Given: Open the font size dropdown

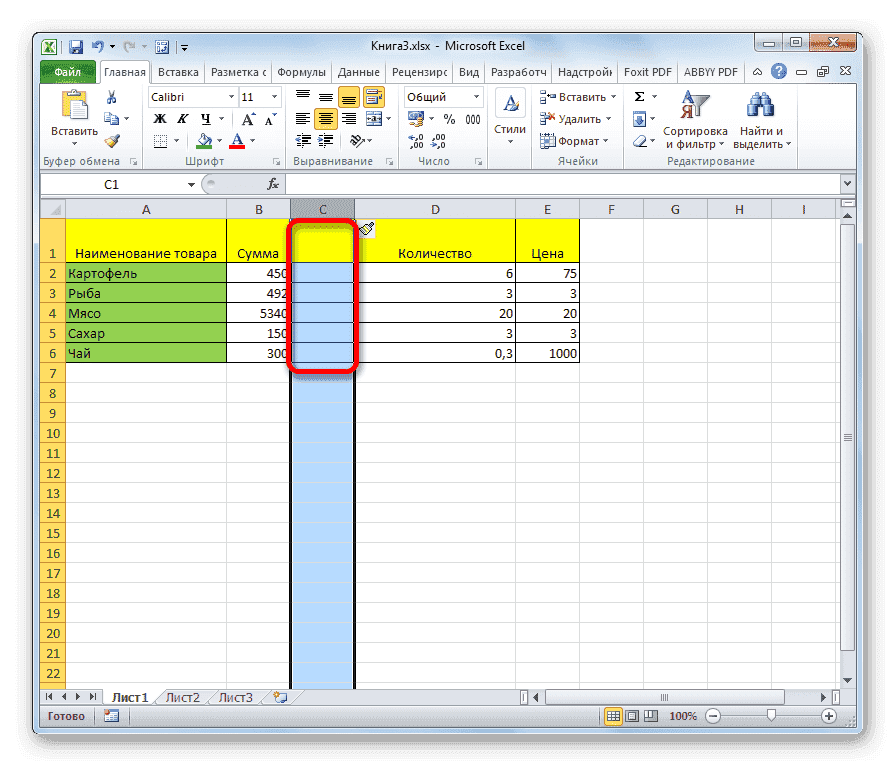Looking at the screenshot, I should point(275,96).
